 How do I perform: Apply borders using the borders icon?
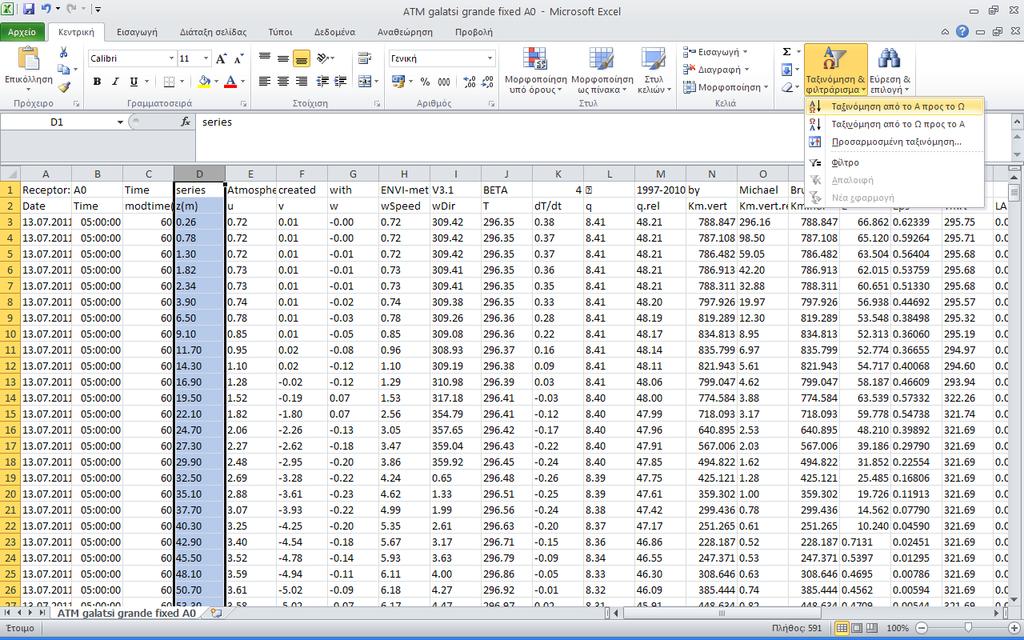pyautogui.click(x=169, y=82)
